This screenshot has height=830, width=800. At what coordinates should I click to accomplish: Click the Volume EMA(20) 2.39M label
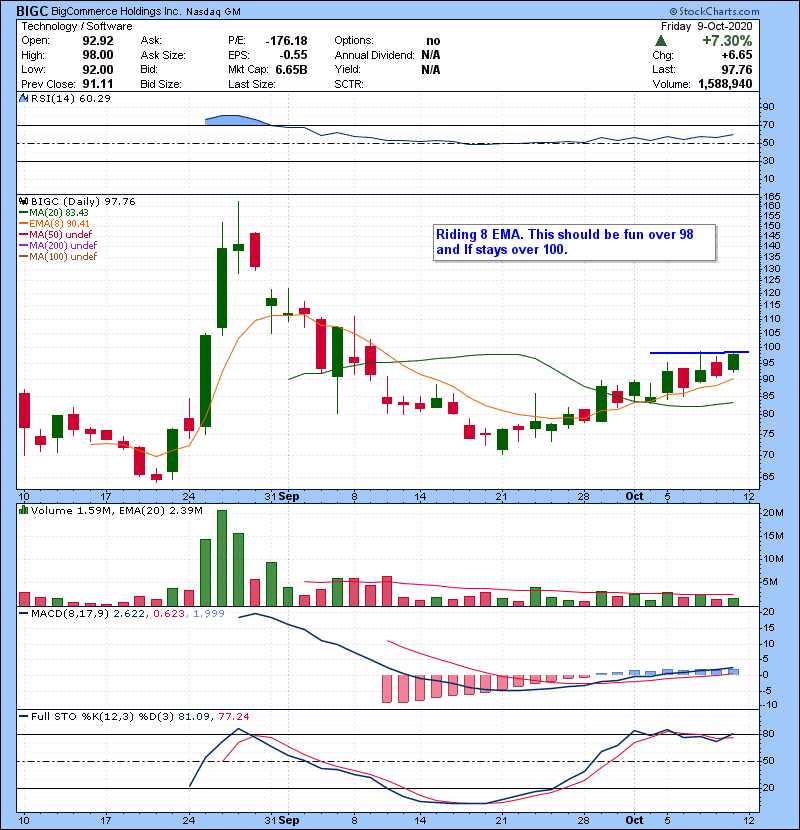(161, 510)
